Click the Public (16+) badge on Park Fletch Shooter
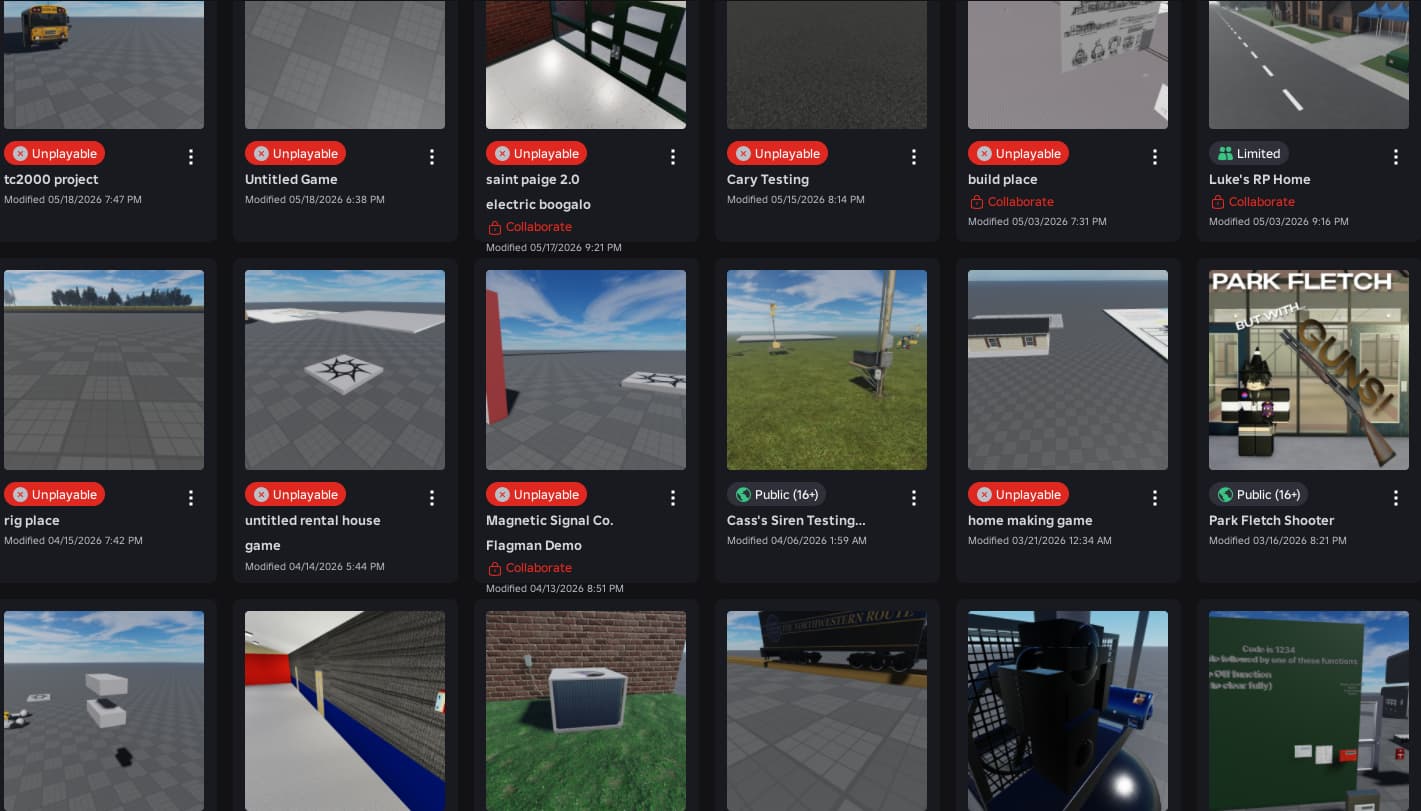 [1258, 495]
